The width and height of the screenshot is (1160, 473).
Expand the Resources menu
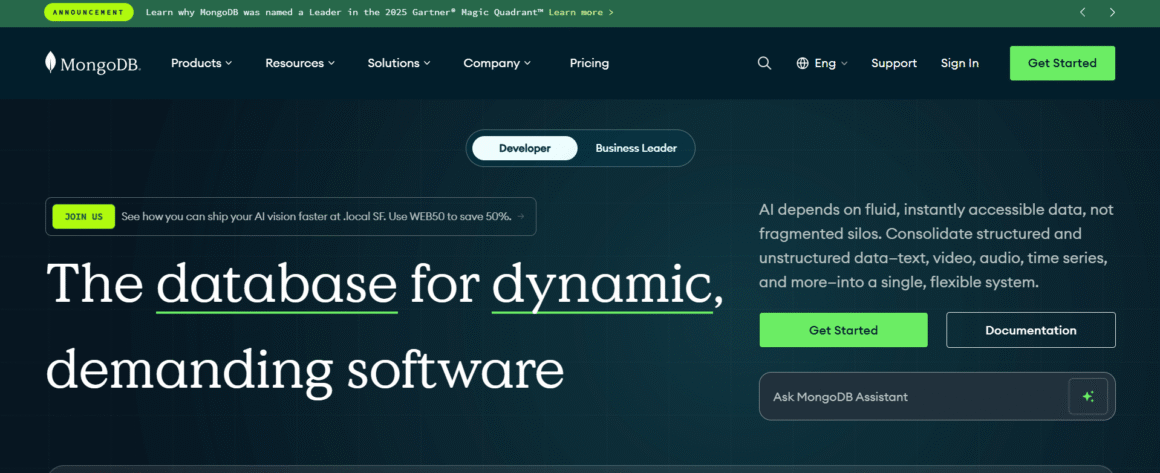pos(300,63)
